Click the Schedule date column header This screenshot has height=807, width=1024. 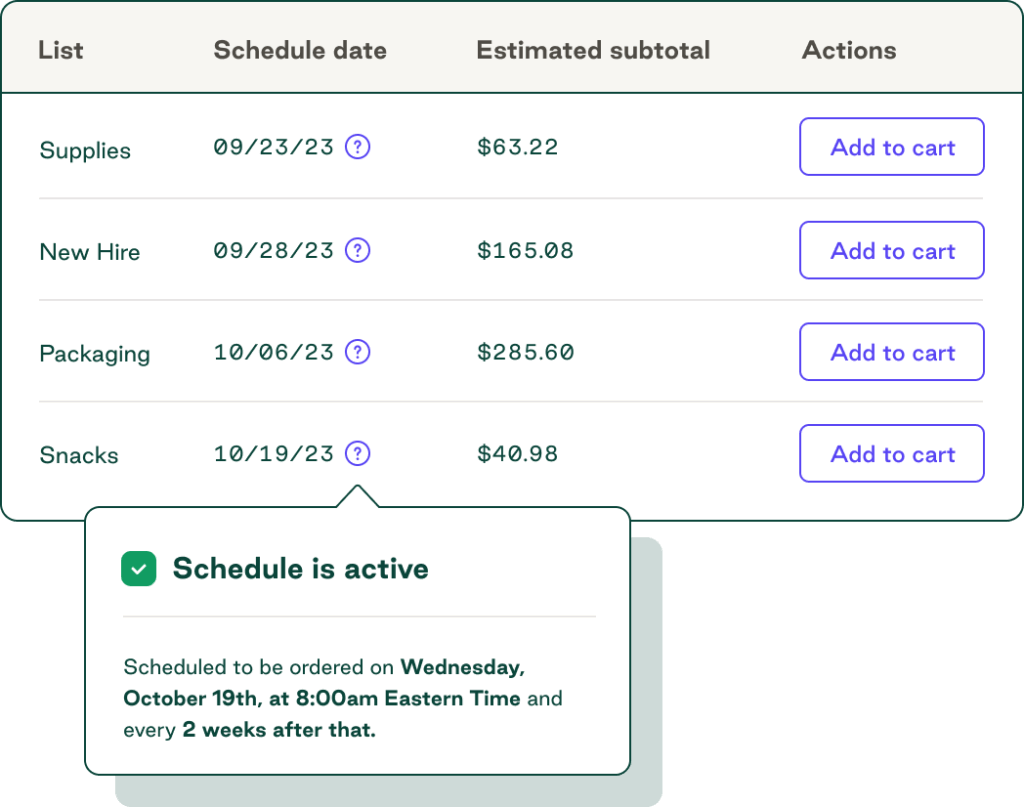(x=300, y=50)
